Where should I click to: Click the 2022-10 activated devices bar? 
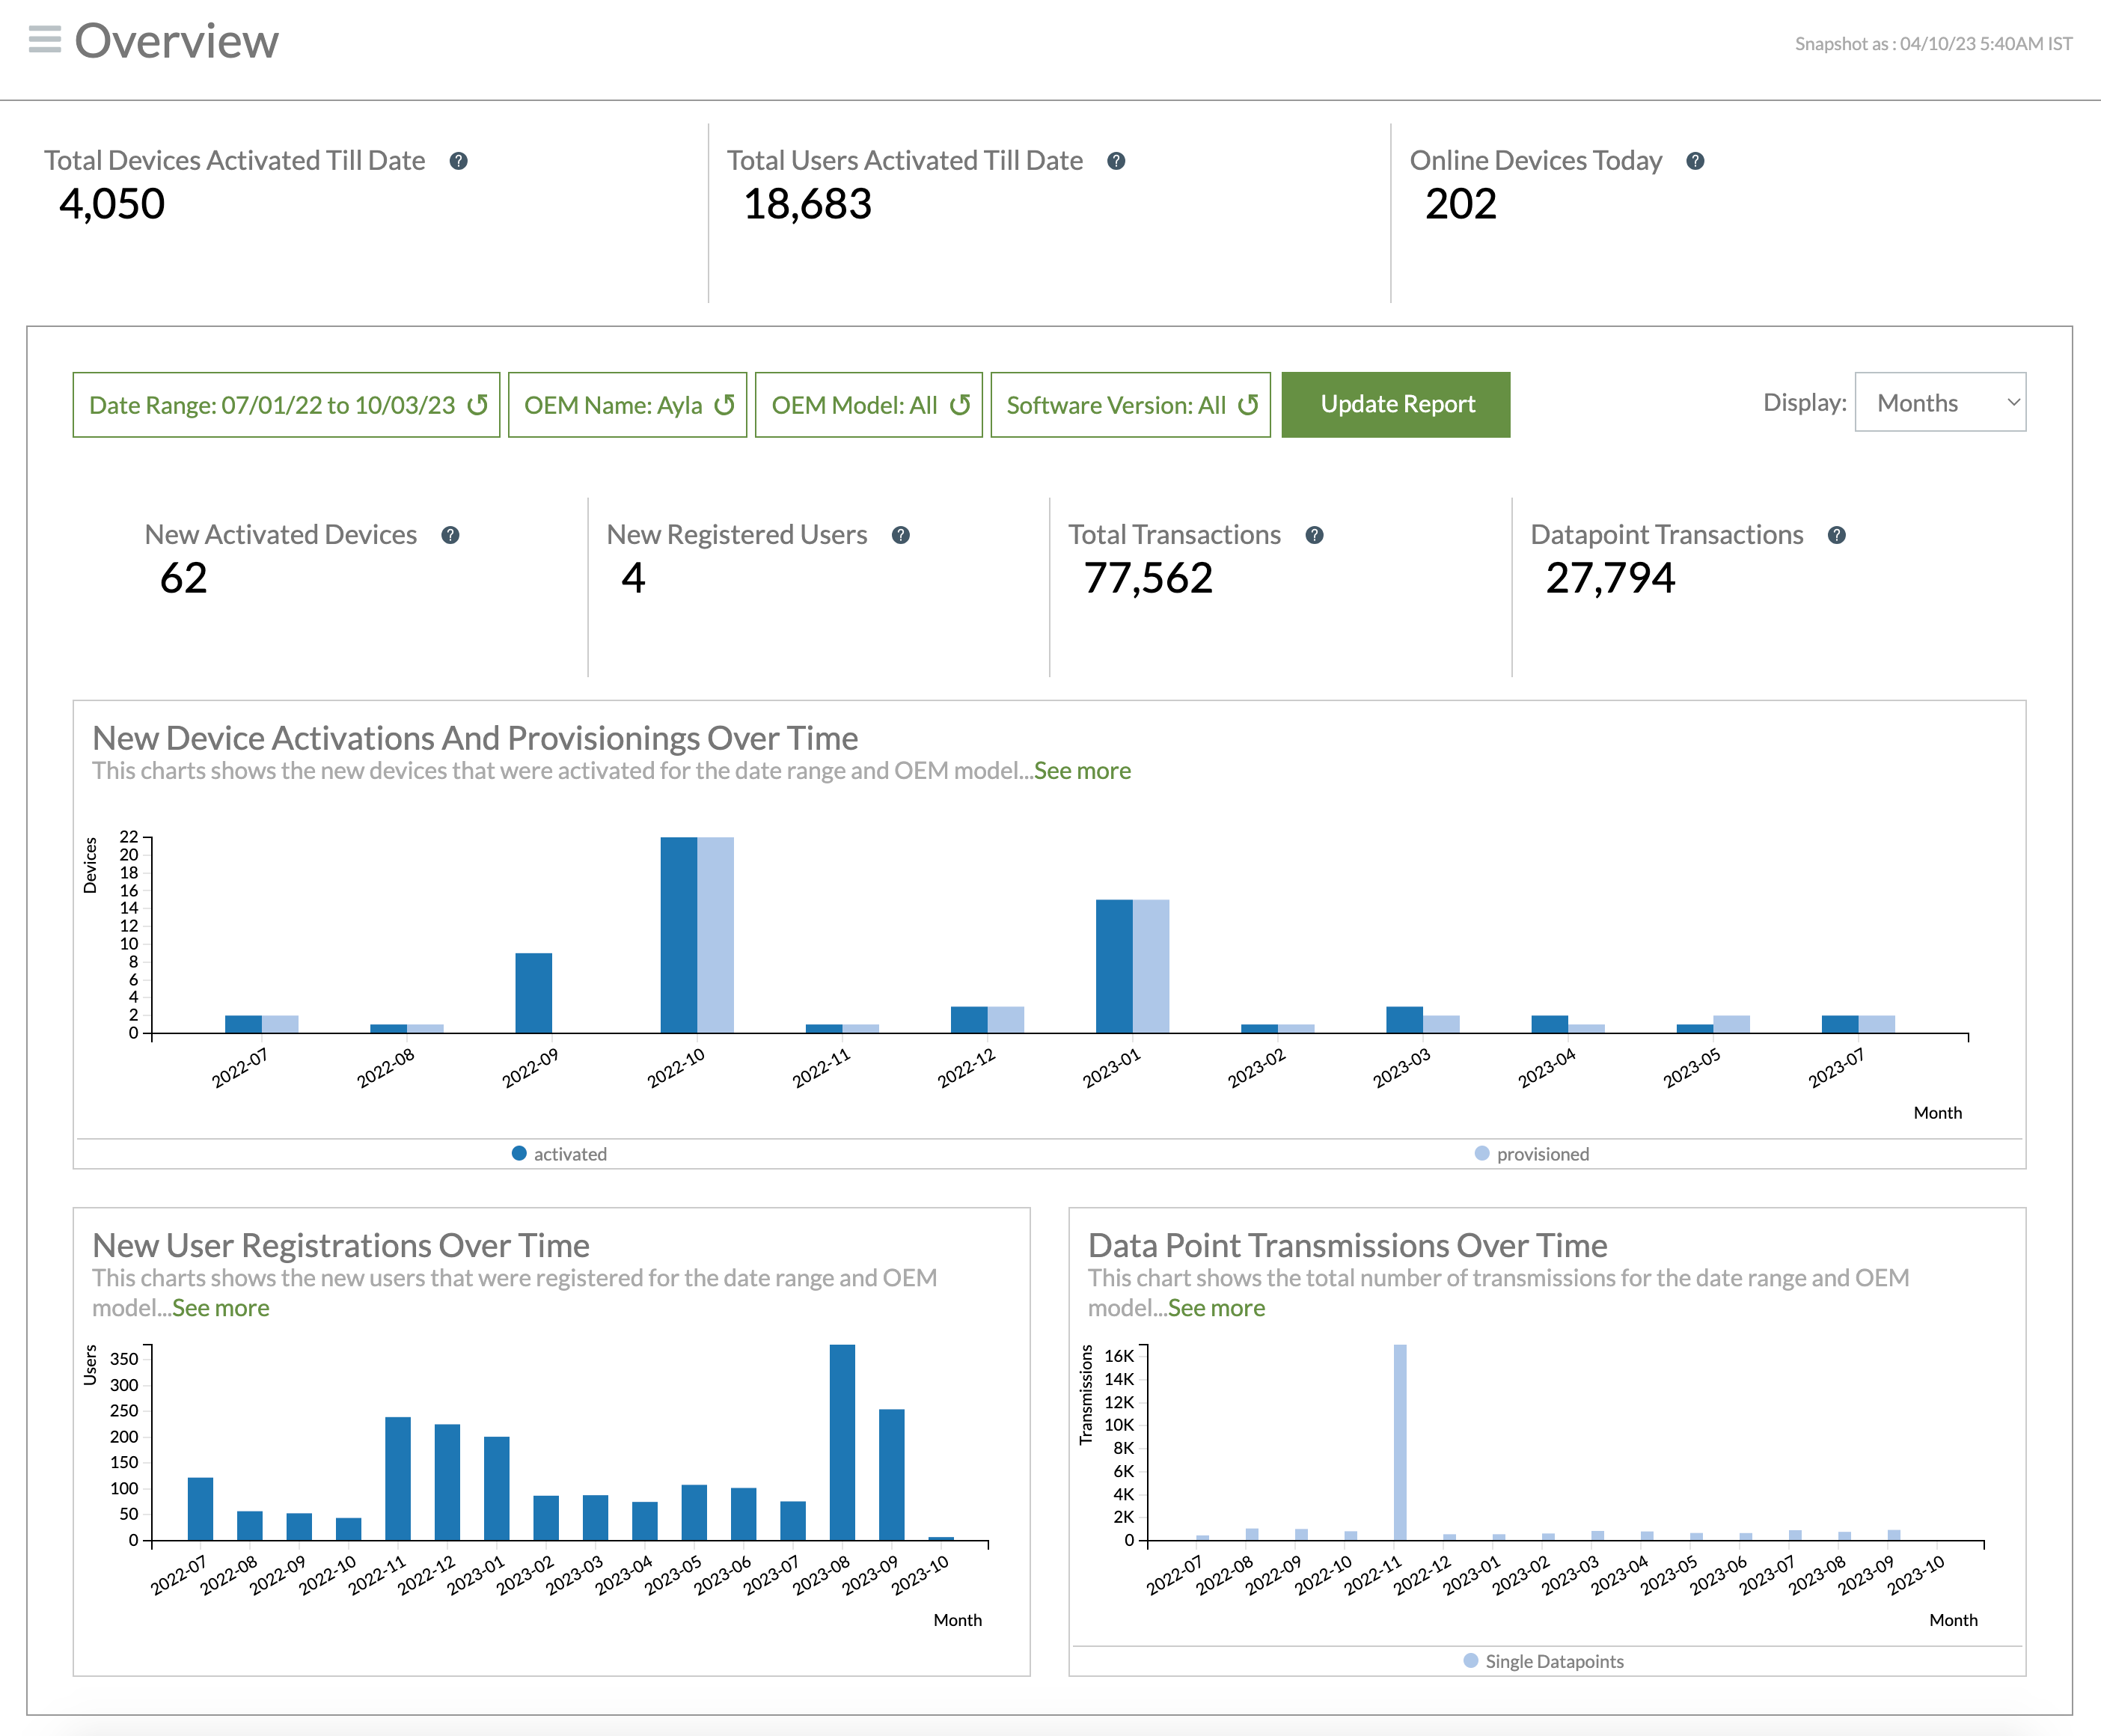[678, 935]
